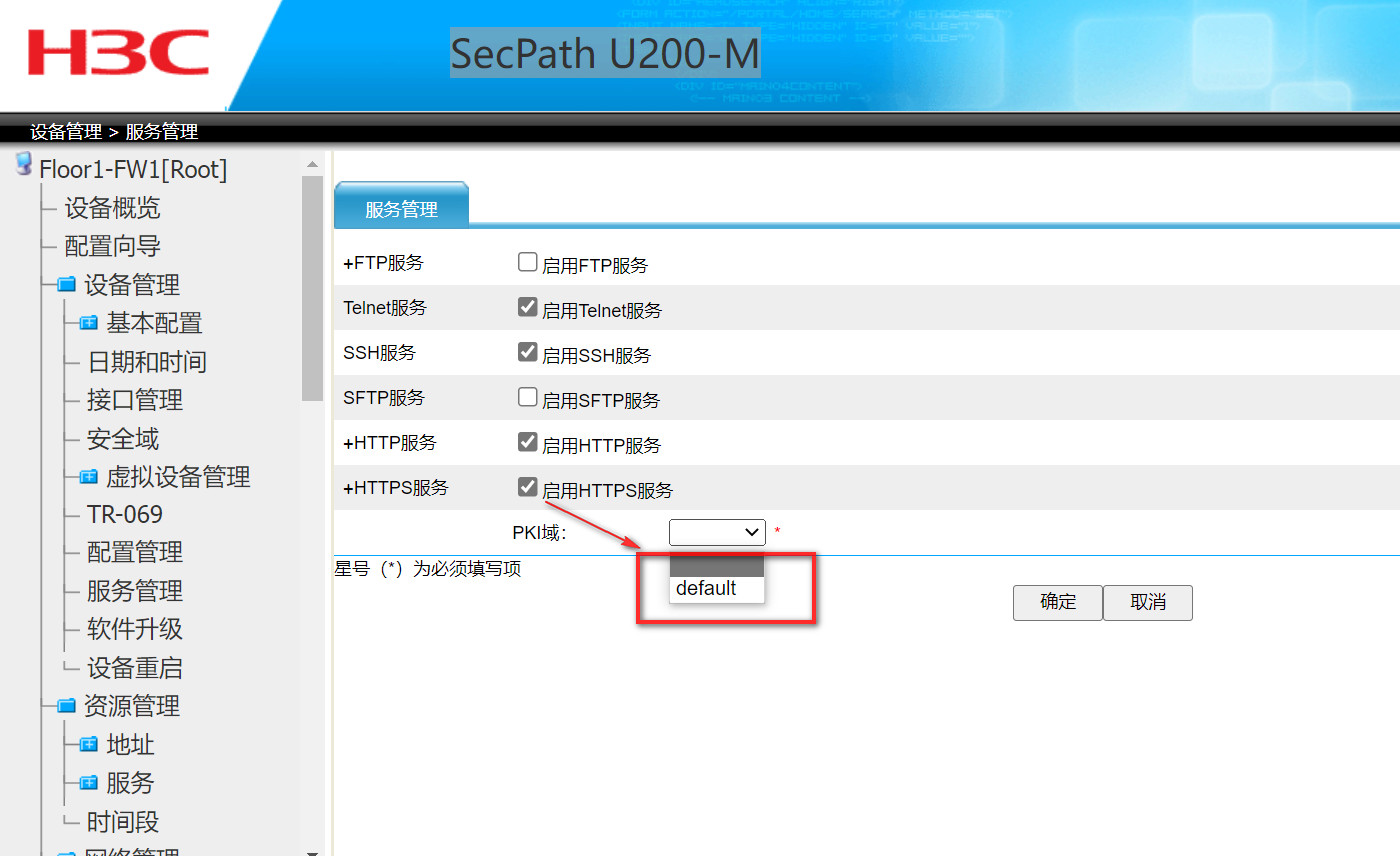Disable the 启用HTTP服务 checkbox

(528, 442)
